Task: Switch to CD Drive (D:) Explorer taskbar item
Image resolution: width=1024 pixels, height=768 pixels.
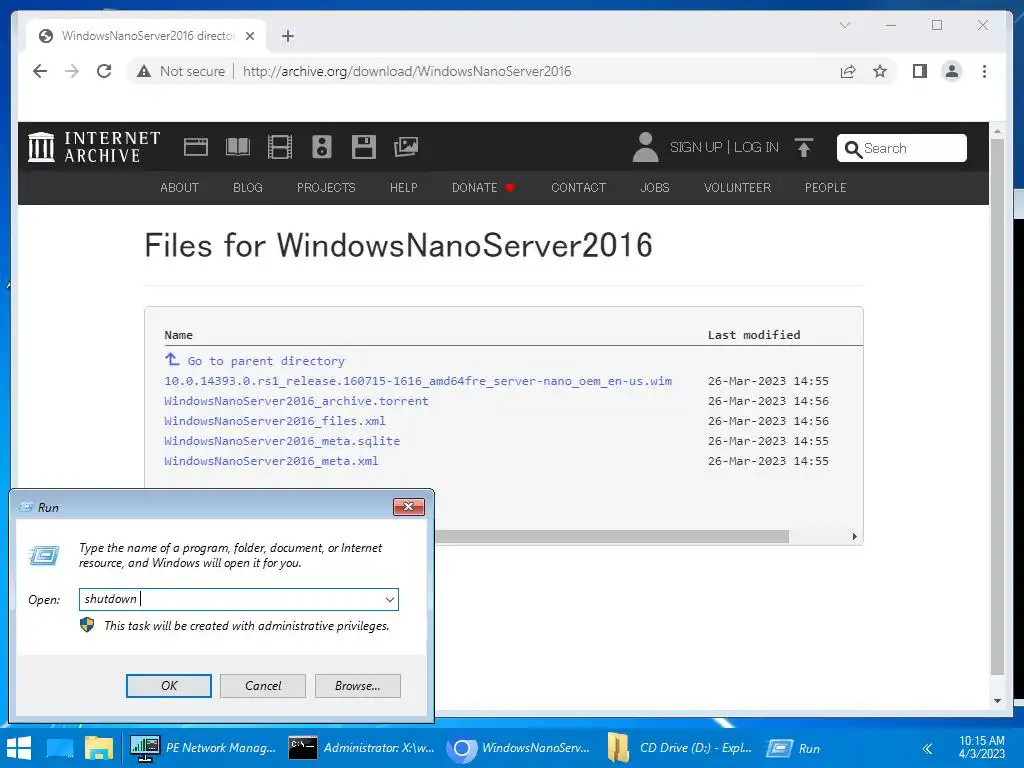Action: coord(679,748)
